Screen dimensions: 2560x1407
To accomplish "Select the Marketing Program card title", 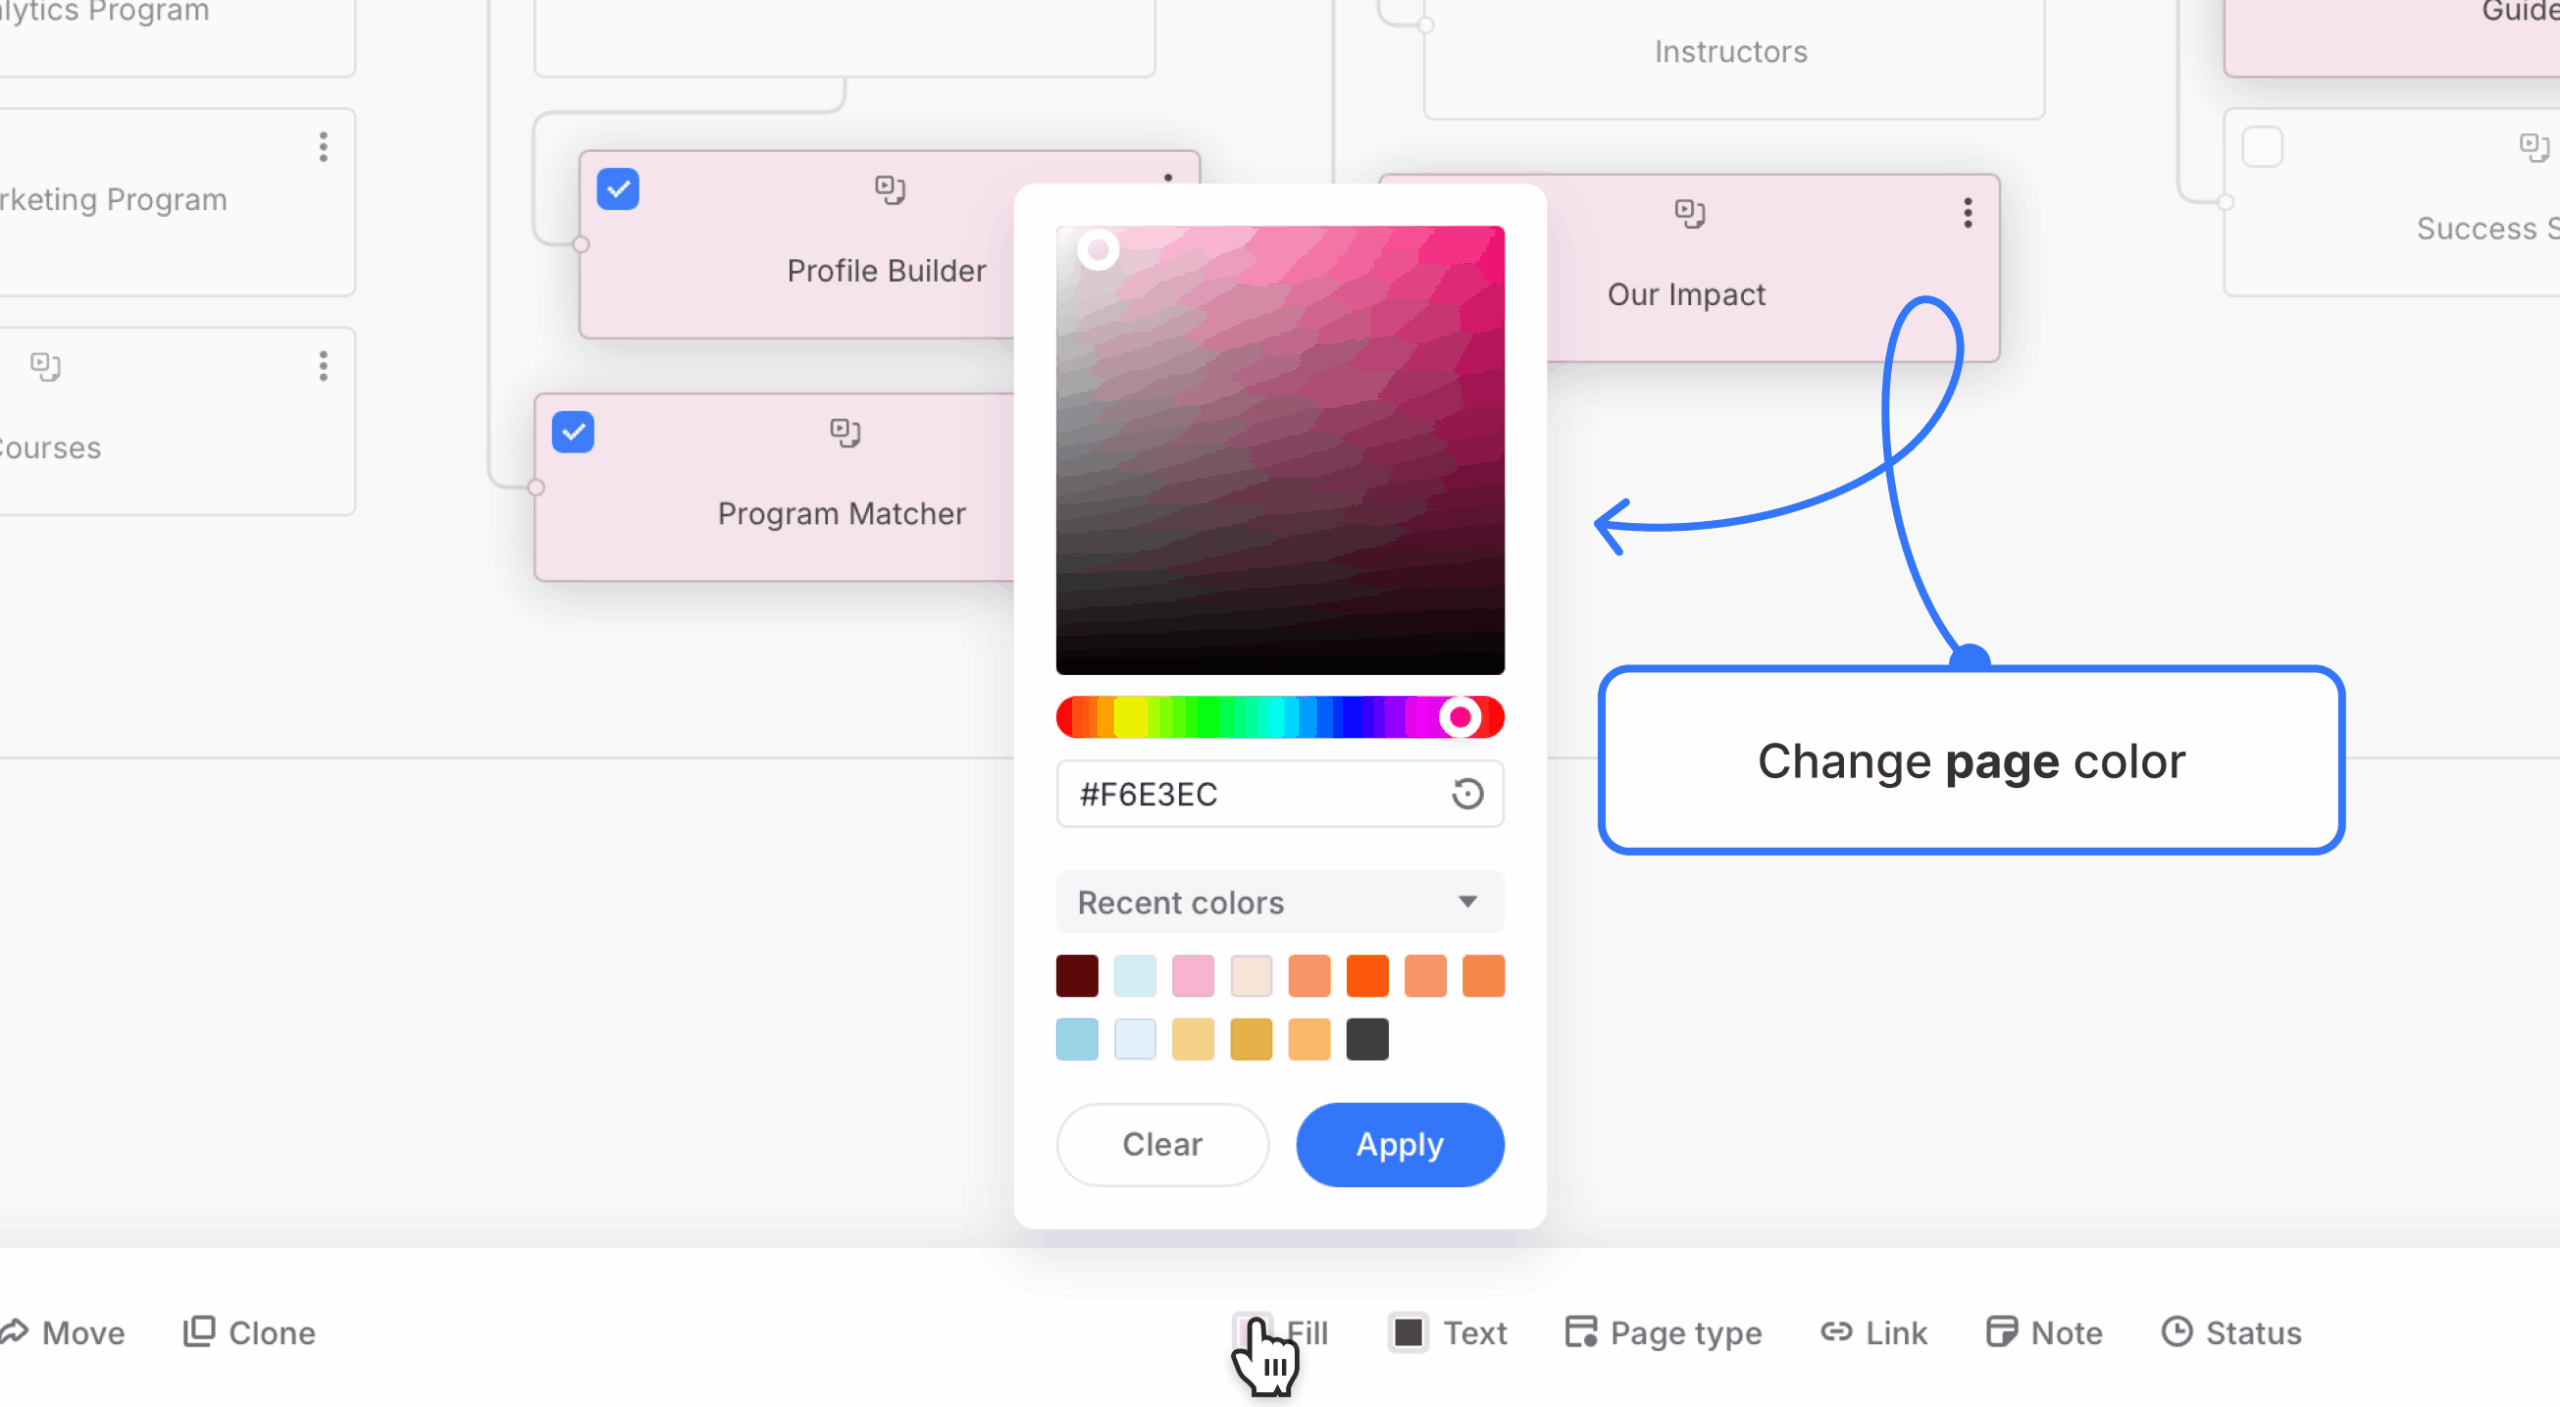I will [114, 200].
